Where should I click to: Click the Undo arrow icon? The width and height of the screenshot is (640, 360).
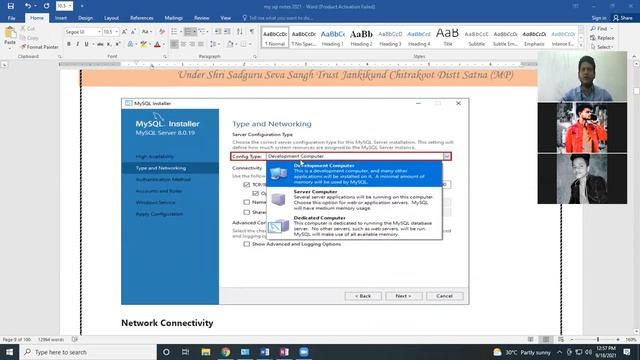coord(27,6)
